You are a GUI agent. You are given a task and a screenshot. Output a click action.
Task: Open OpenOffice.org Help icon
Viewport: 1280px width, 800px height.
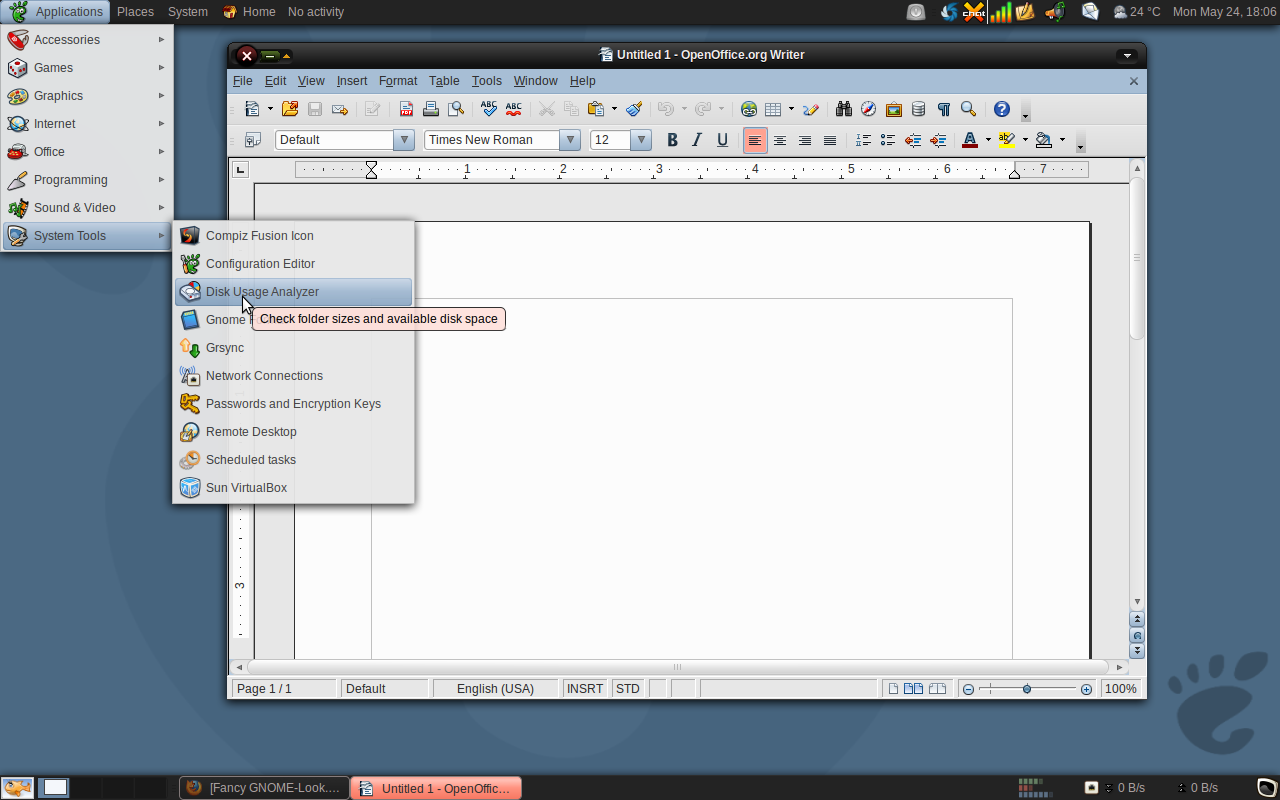coord(1002,109)
